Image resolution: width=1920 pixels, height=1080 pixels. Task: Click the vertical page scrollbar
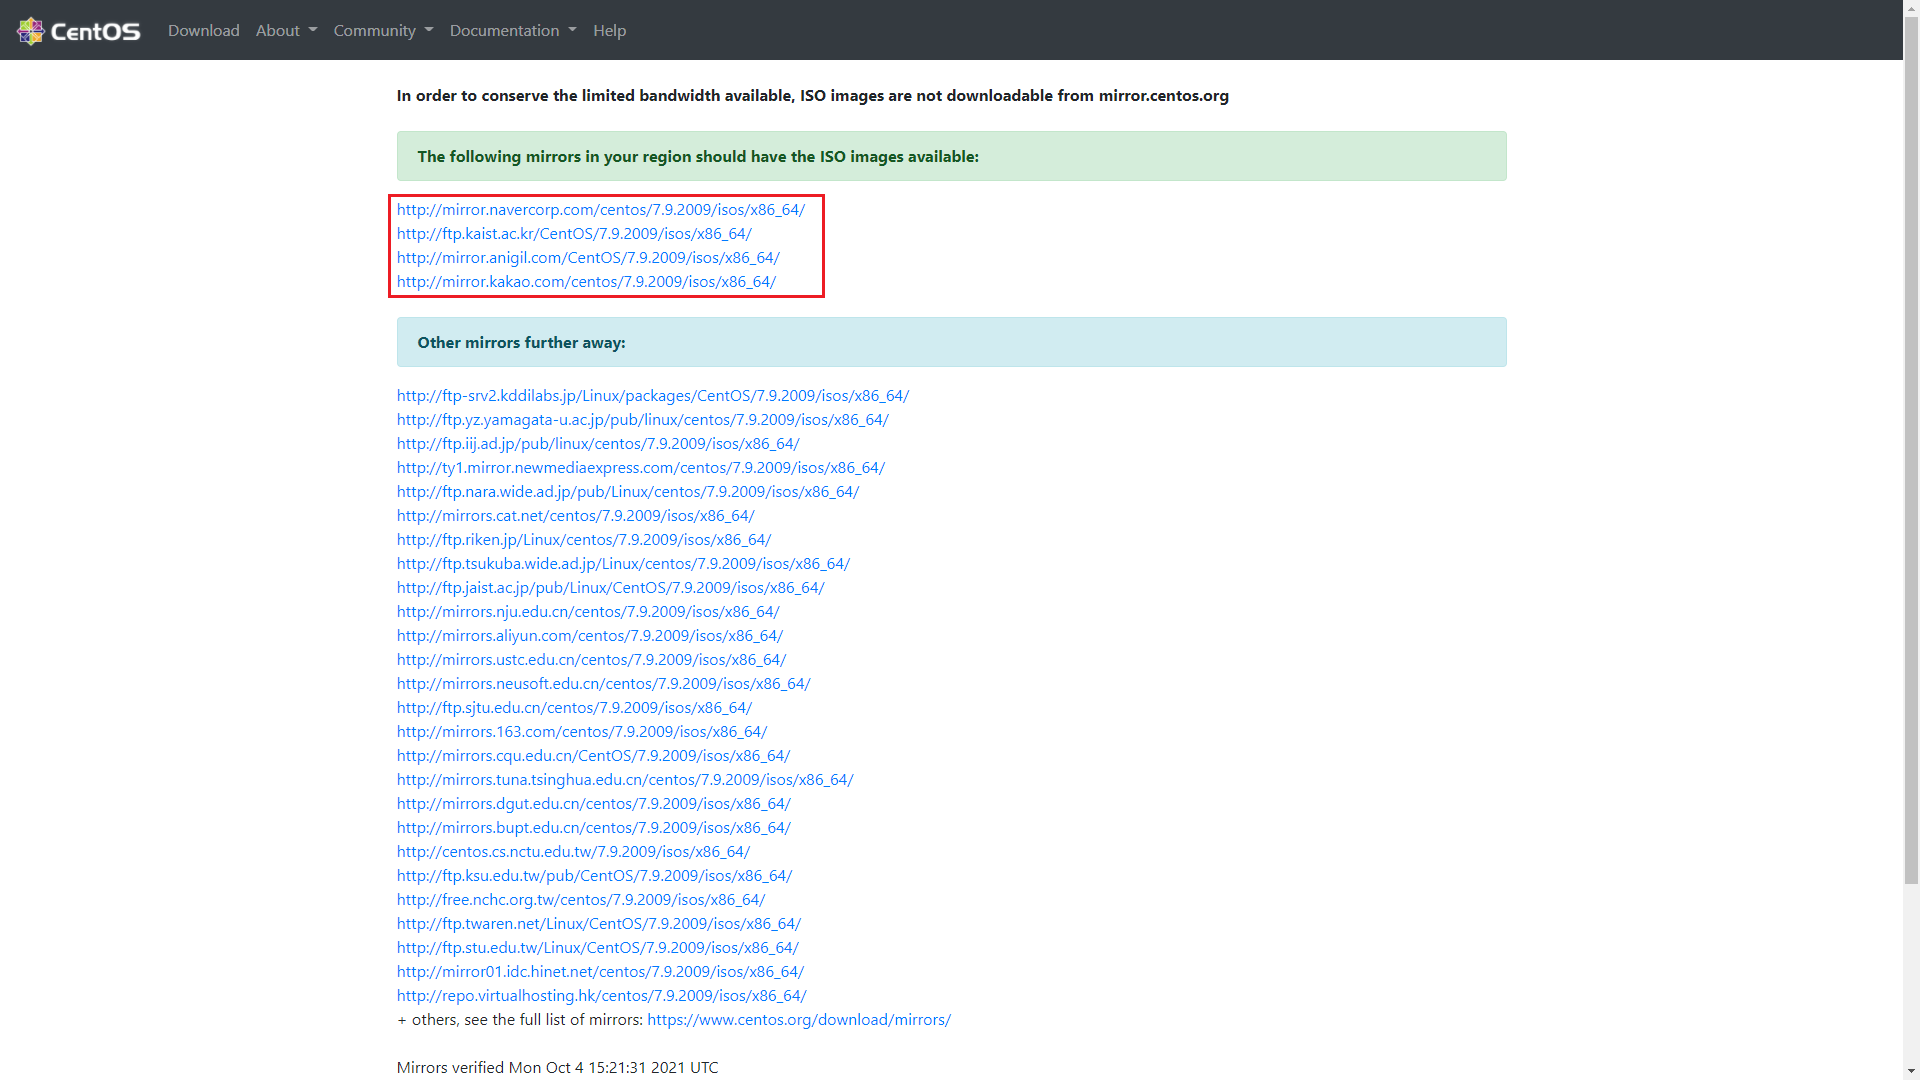pyautogui.click(x=1911, y=450)
